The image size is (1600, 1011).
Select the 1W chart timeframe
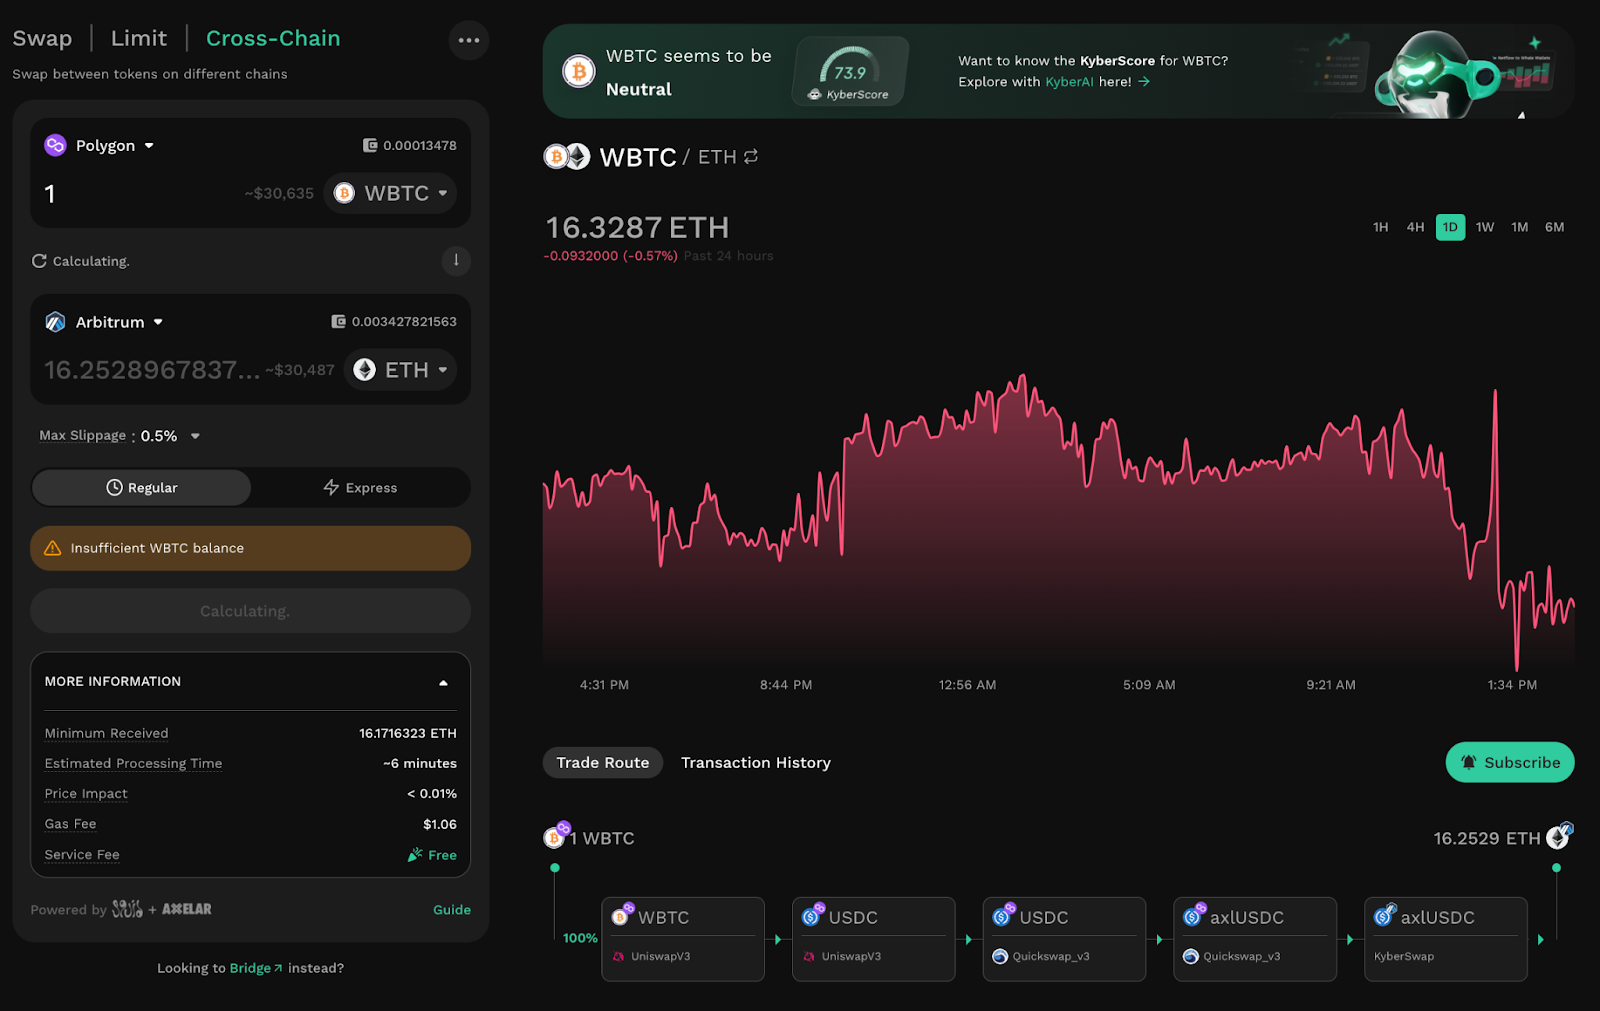1484,227
